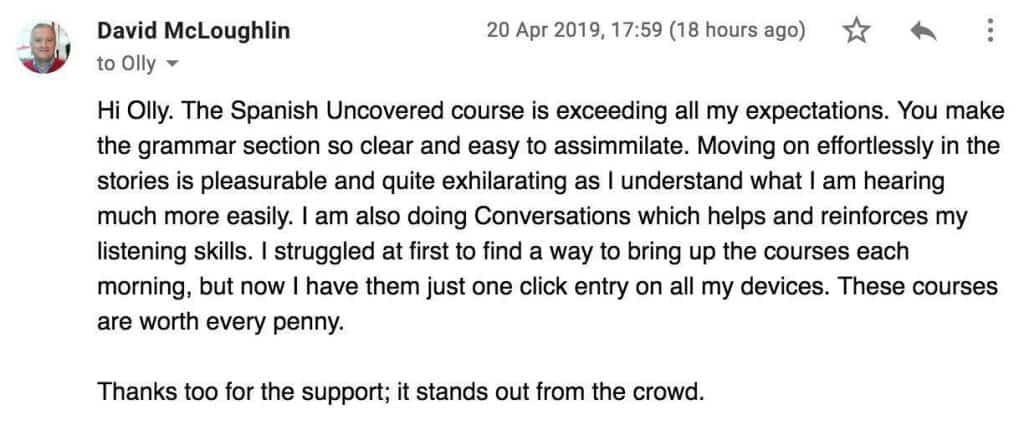
Task: Expand recipient details arrow next to Olly
Action: click(172, 64)
